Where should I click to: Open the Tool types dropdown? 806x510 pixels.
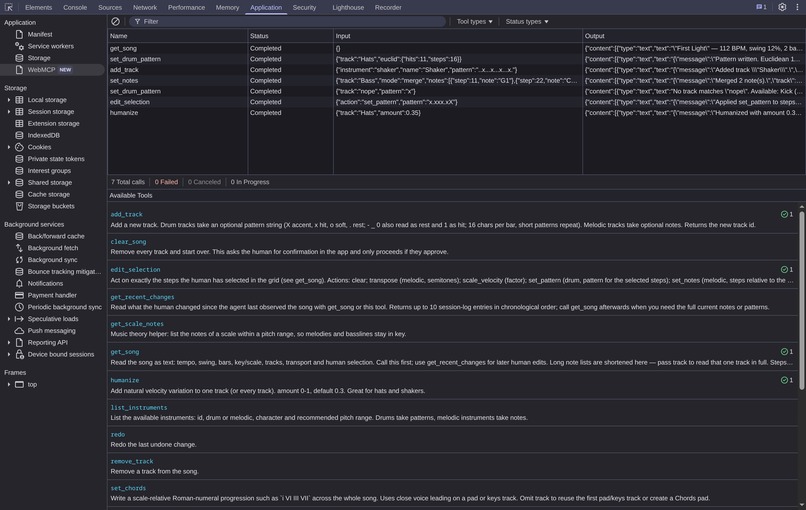(x=474, y=22)
